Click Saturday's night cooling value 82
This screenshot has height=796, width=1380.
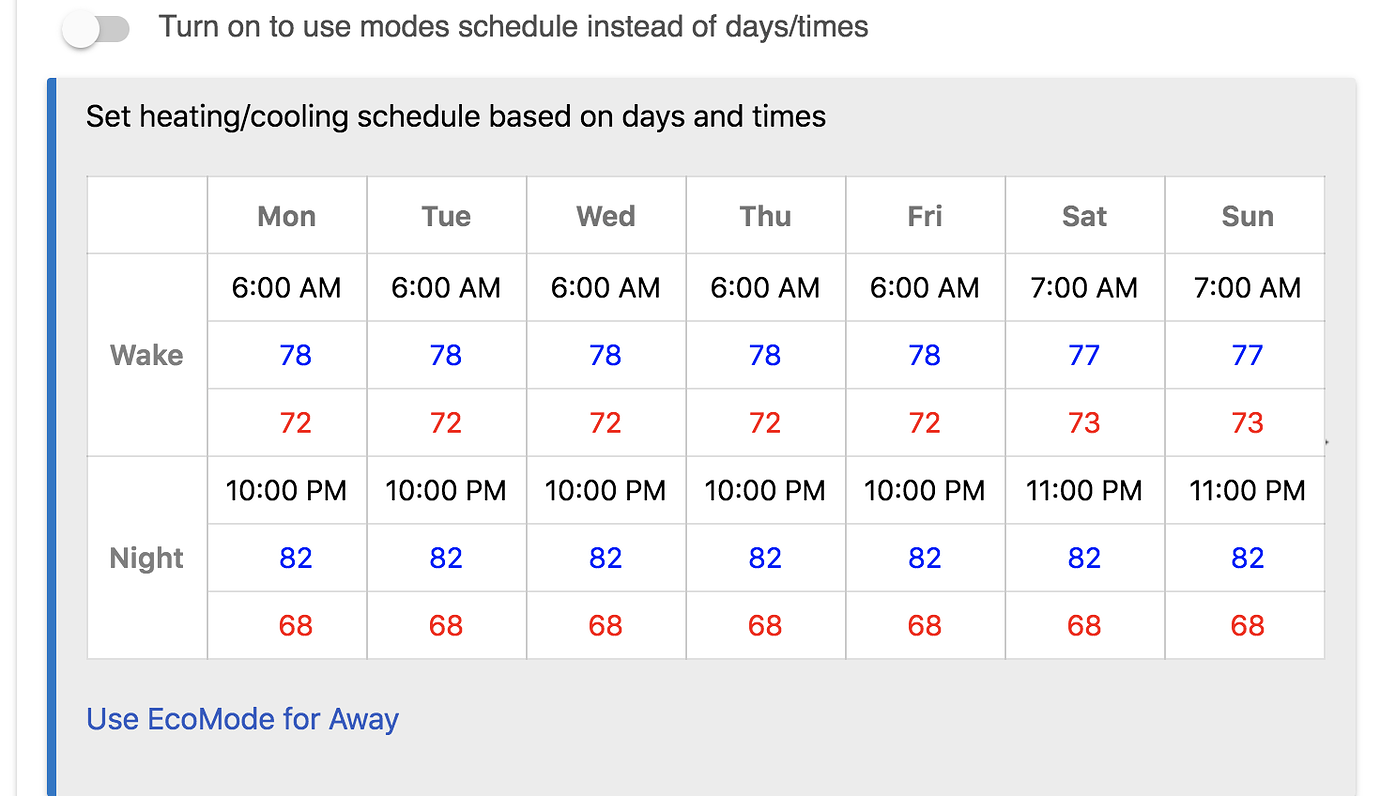pos(1084,557)
